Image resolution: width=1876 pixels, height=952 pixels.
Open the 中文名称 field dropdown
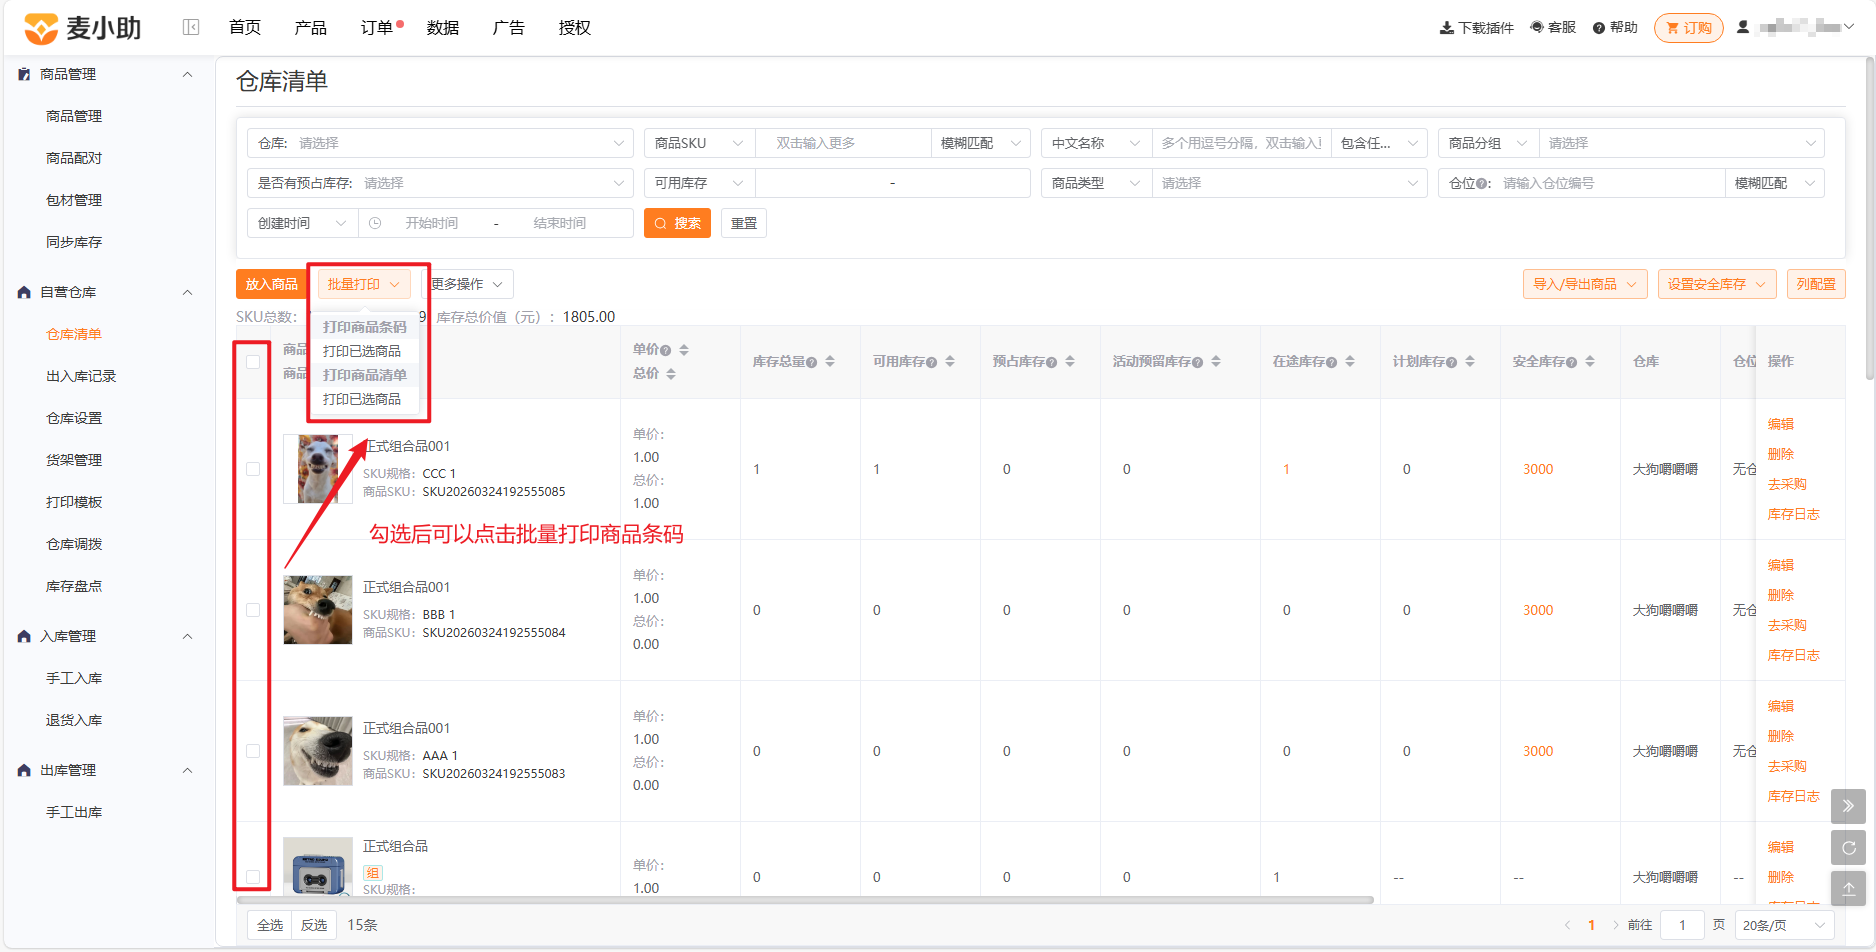click(x=1096, y=143)
